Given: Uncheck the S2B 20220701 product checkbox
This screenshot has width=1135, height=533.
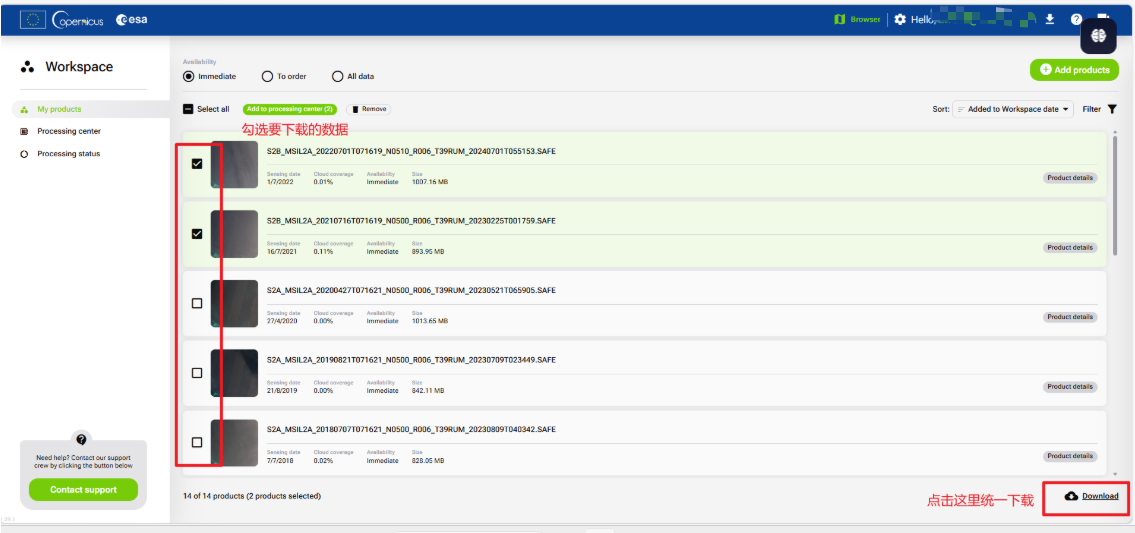Looking at the screenshot, I should click(x=197, y=164).
